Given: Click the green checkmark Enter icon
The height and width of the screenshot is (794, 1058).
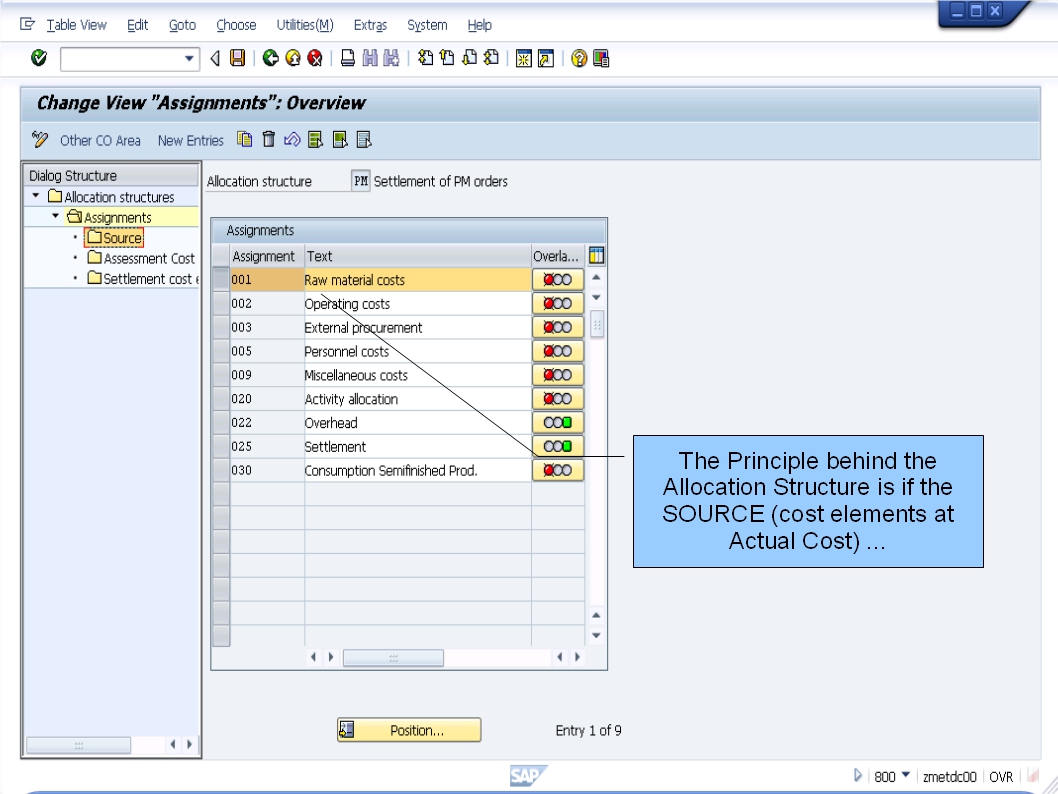Looking at the screenshot, I should 39,58.
